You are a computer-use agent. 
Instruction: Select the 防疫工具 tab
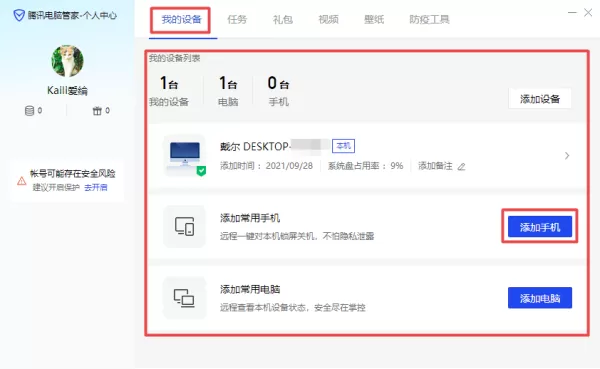point(429,20)
